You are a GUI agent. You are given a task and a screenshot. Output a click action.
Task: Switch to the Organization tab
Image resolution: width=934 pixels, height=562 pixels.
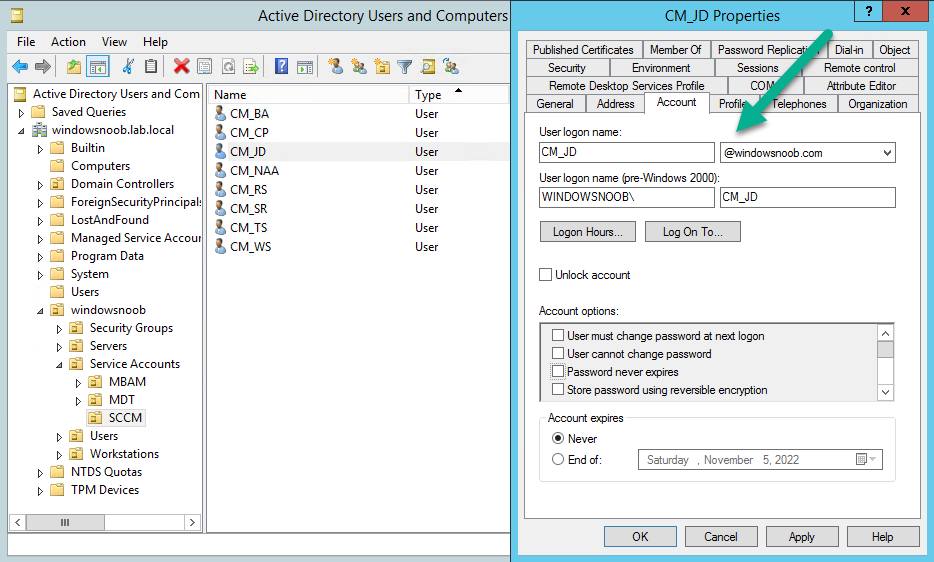(877, 104)
